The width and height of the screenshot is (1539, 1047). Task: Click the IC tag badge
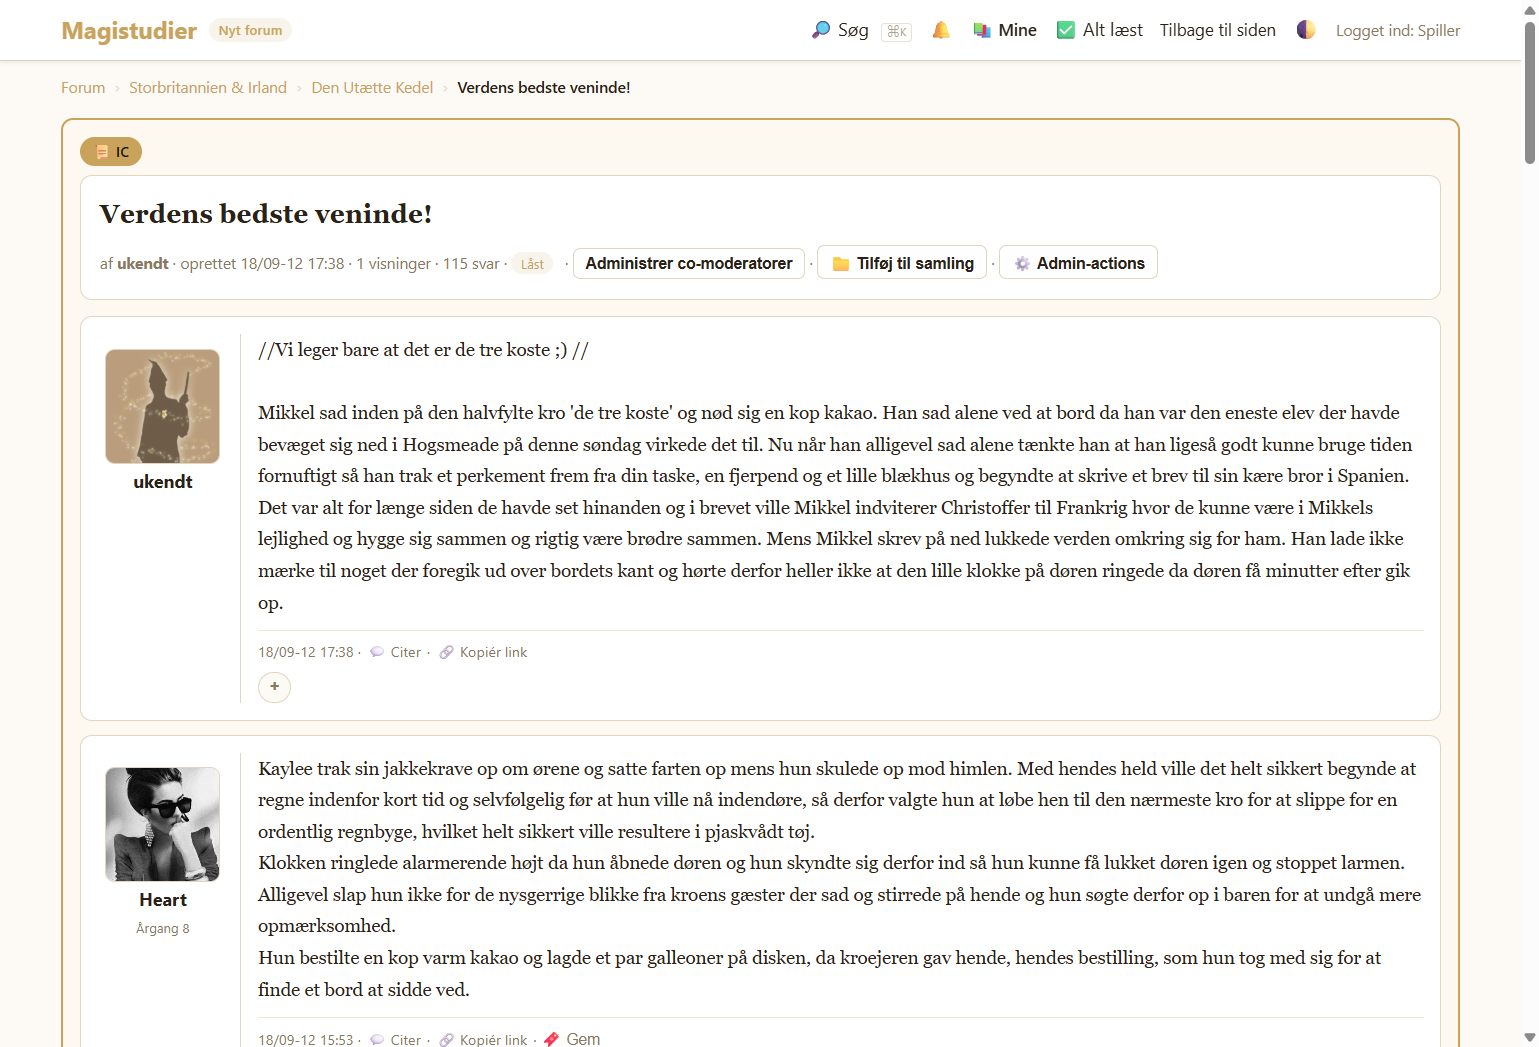coord(111,152)
